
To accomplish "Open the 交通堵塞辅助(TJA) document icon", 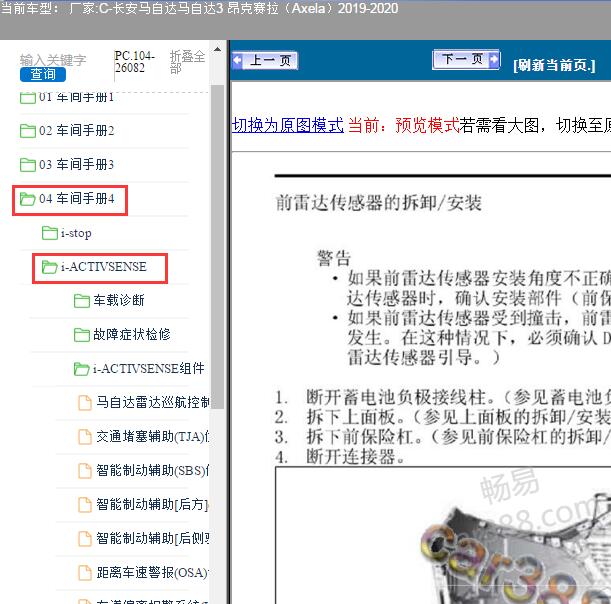I will point(85,437).
